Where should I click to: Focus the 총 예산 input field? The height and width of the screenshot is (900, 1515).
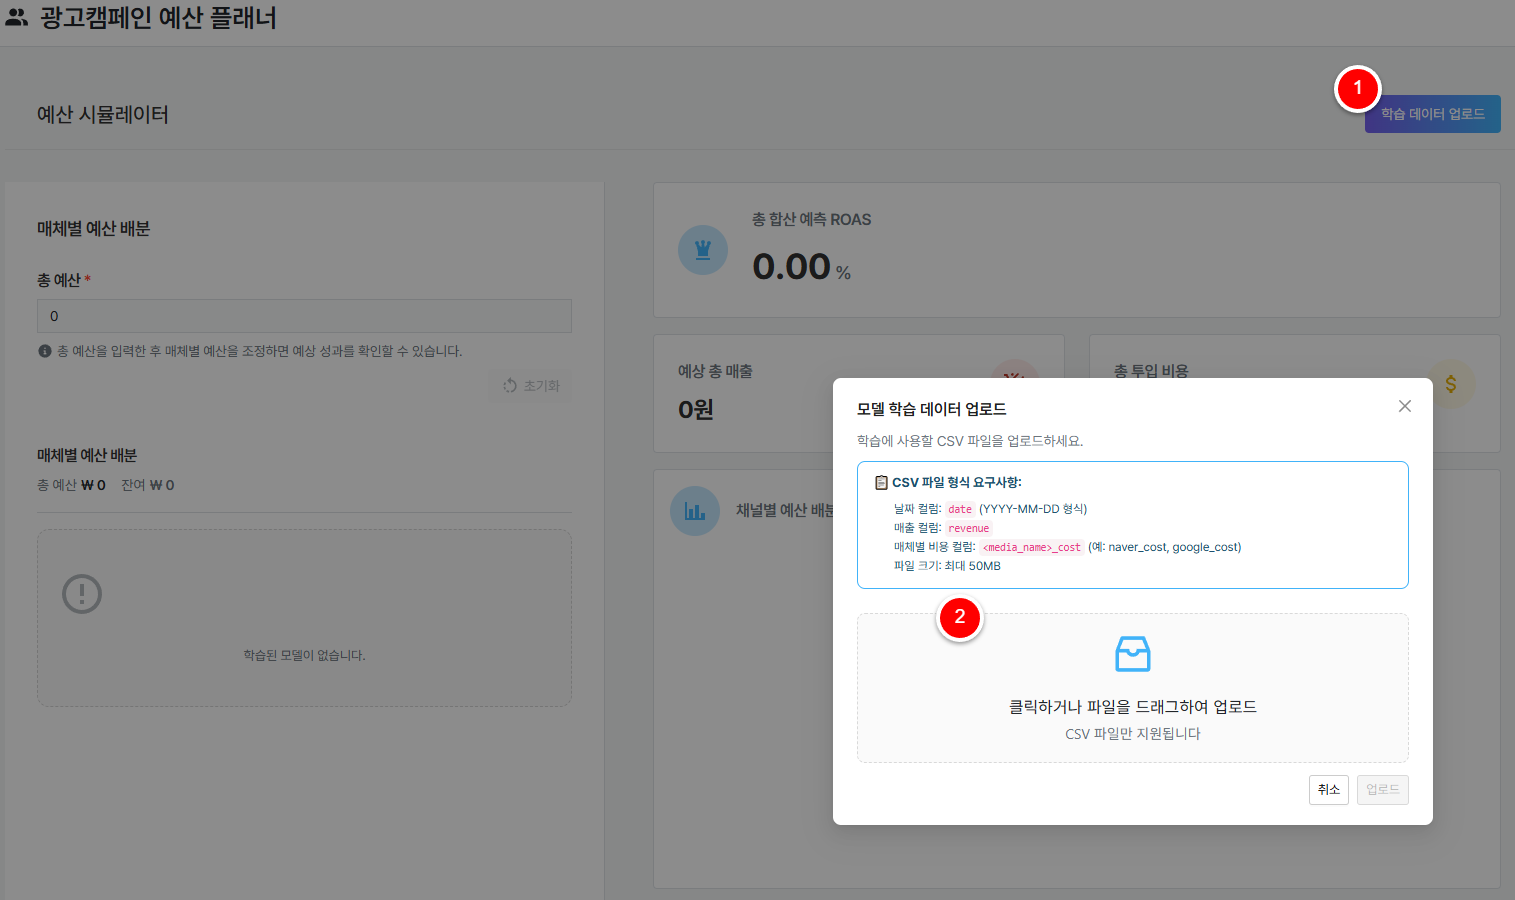point(304,316)
